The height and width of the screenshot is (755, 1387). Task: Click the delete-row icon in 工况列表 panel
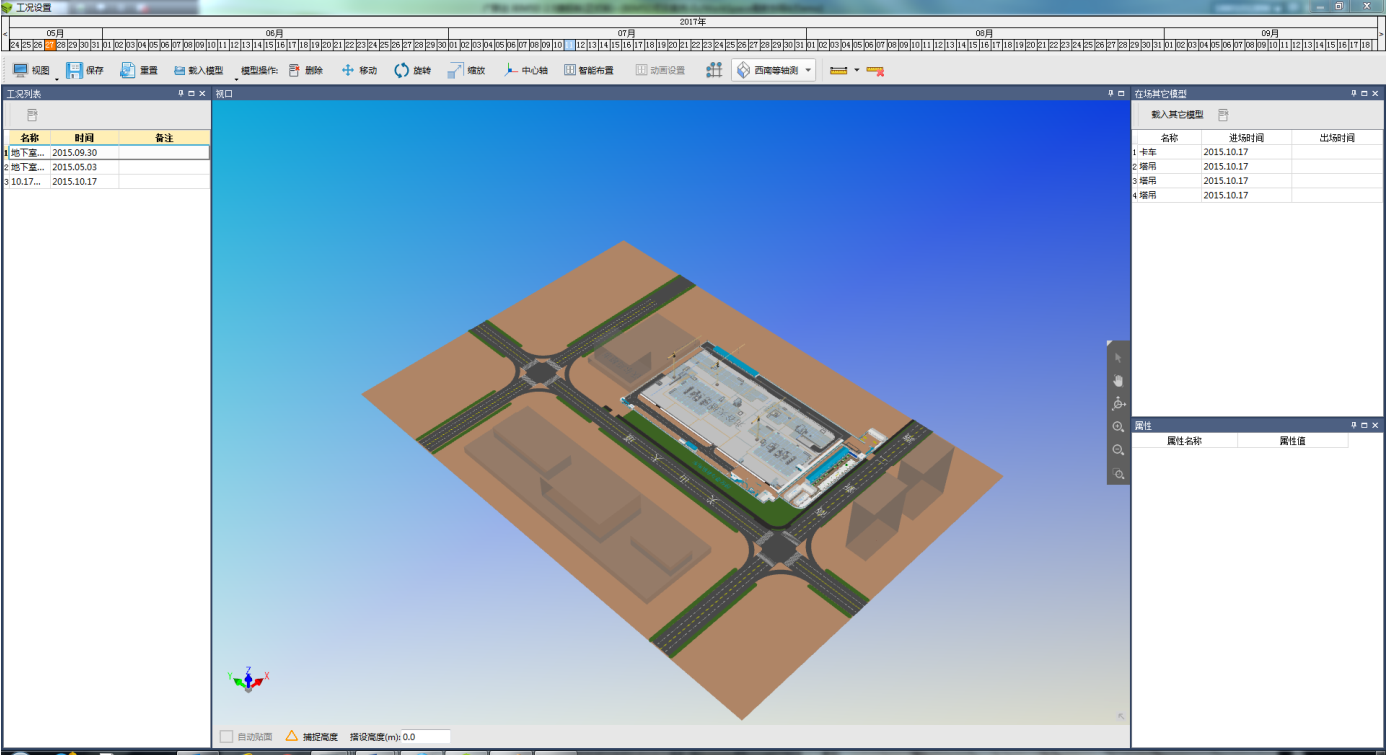point(32,115)
